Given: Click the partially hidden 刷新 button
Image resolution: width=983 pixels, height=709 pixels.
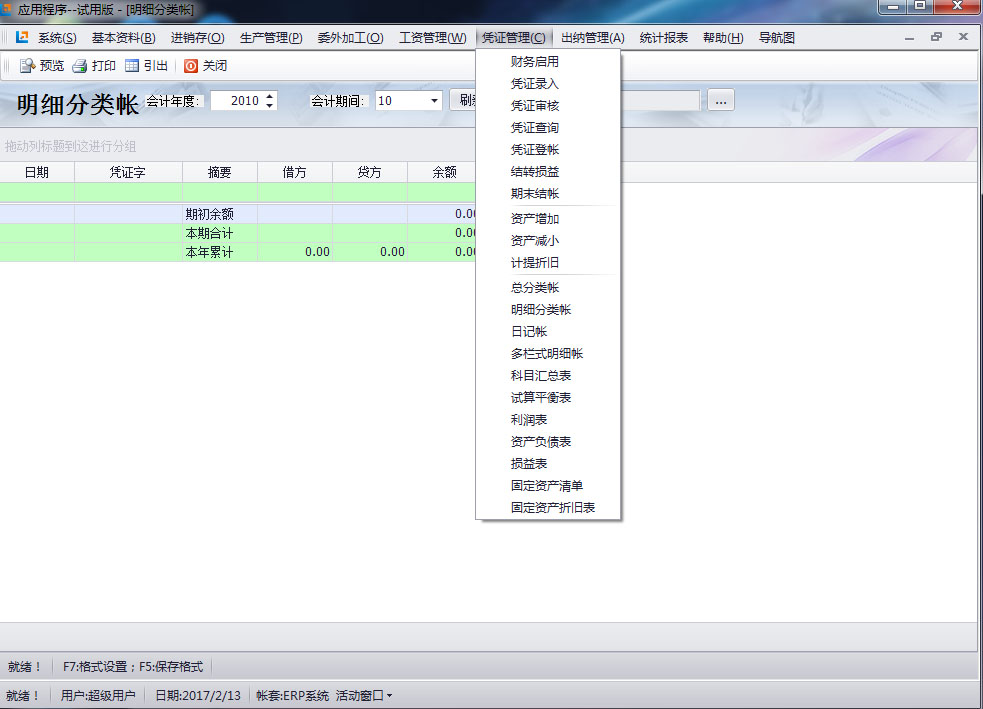Looking at the screenshot, I should tap(464, 100).
